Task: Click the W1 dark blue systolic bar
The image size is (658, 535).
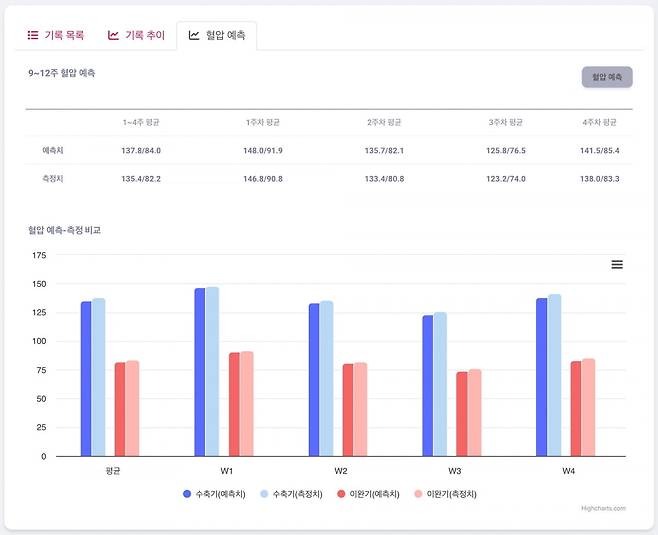Action: [x=200, y=372]
